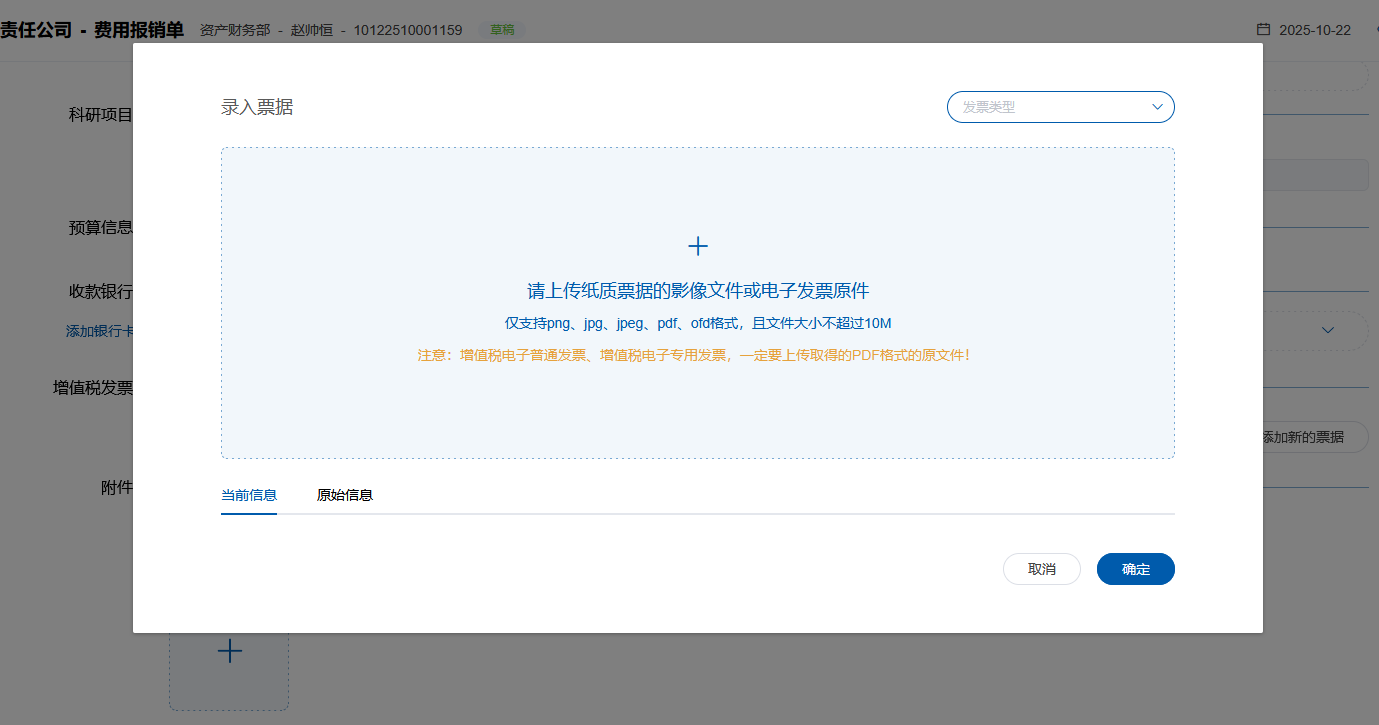Click the plus icon in attachment box
Viewport: 1379px width, 725px height.
click(x=230, y=652)
